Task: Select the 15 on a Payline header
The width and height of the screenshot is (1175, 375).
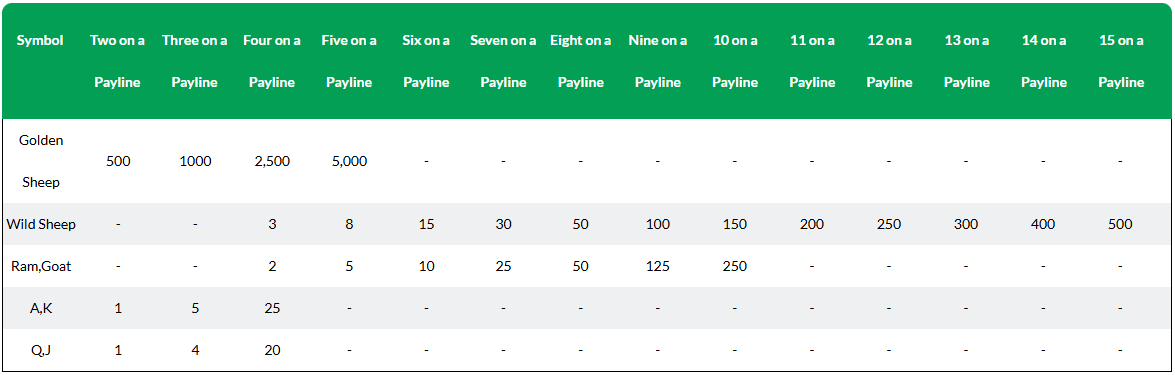Action: click(1121, 62)
